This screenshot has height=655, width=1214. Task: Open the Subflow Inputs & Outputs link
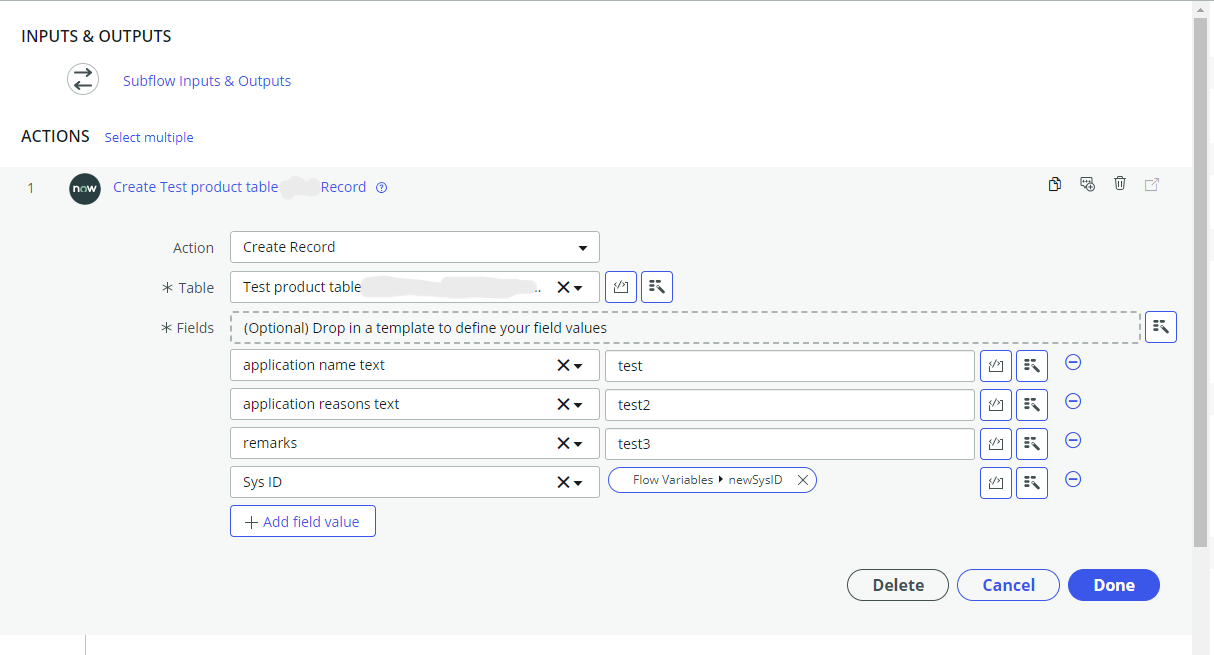pos(207,81)
